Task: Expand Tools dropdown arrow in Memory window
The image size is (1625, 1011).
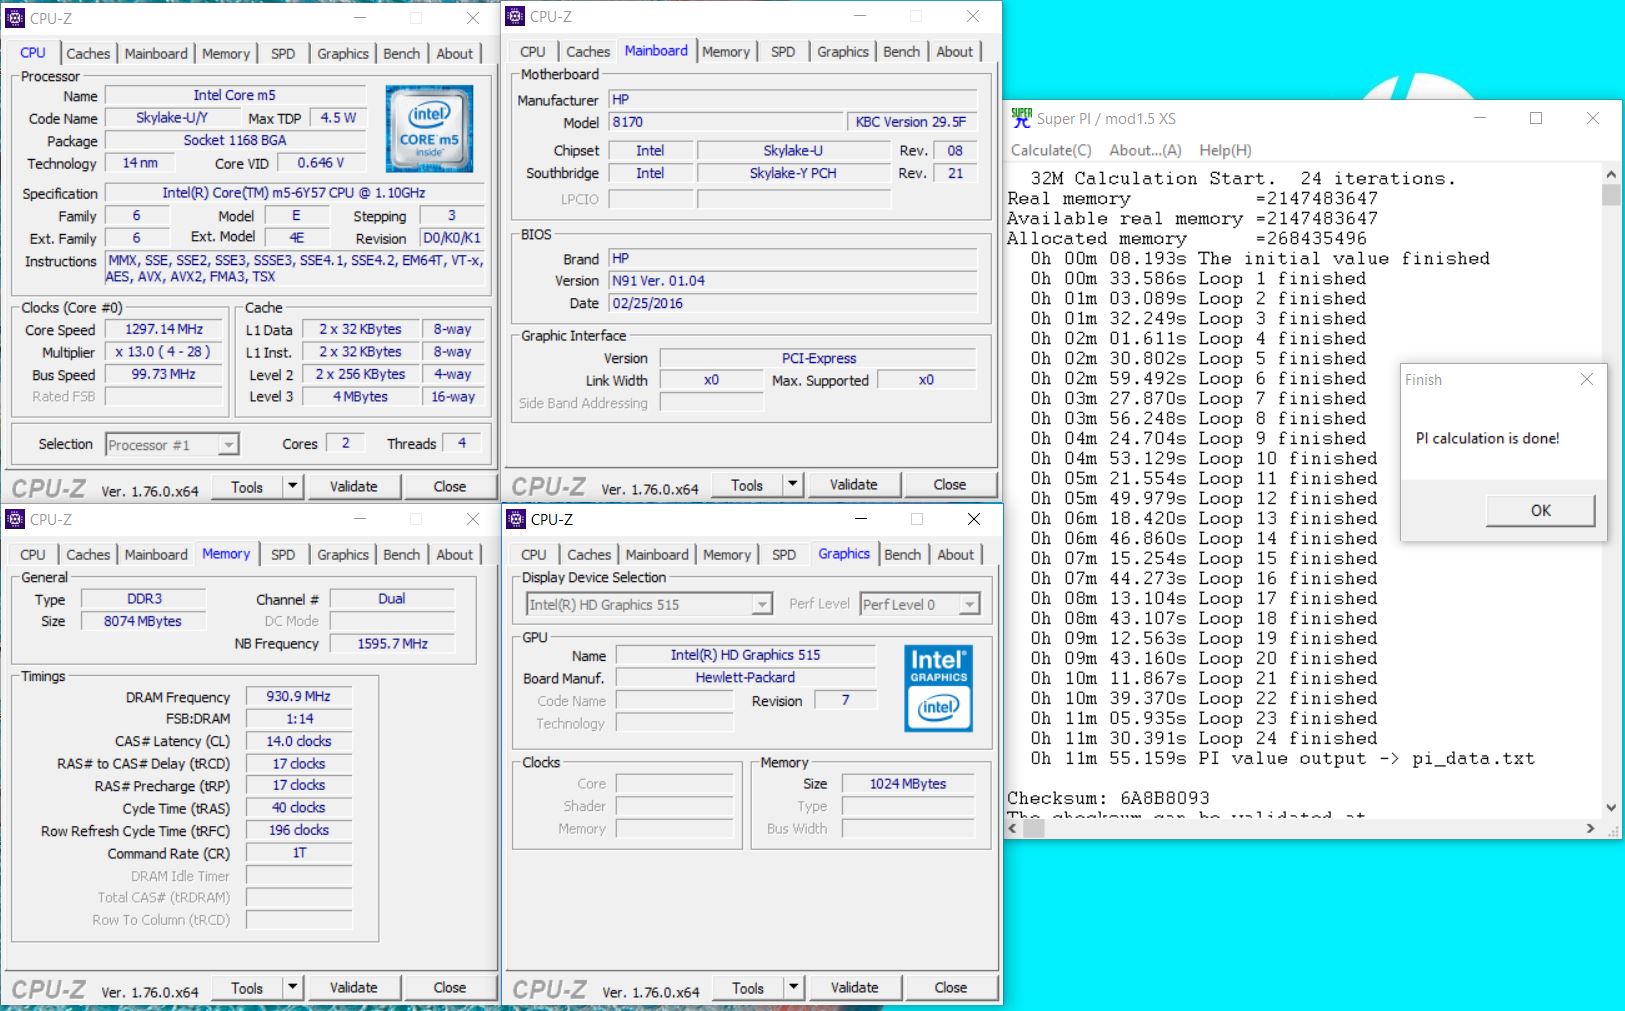Action: [292, 988]
